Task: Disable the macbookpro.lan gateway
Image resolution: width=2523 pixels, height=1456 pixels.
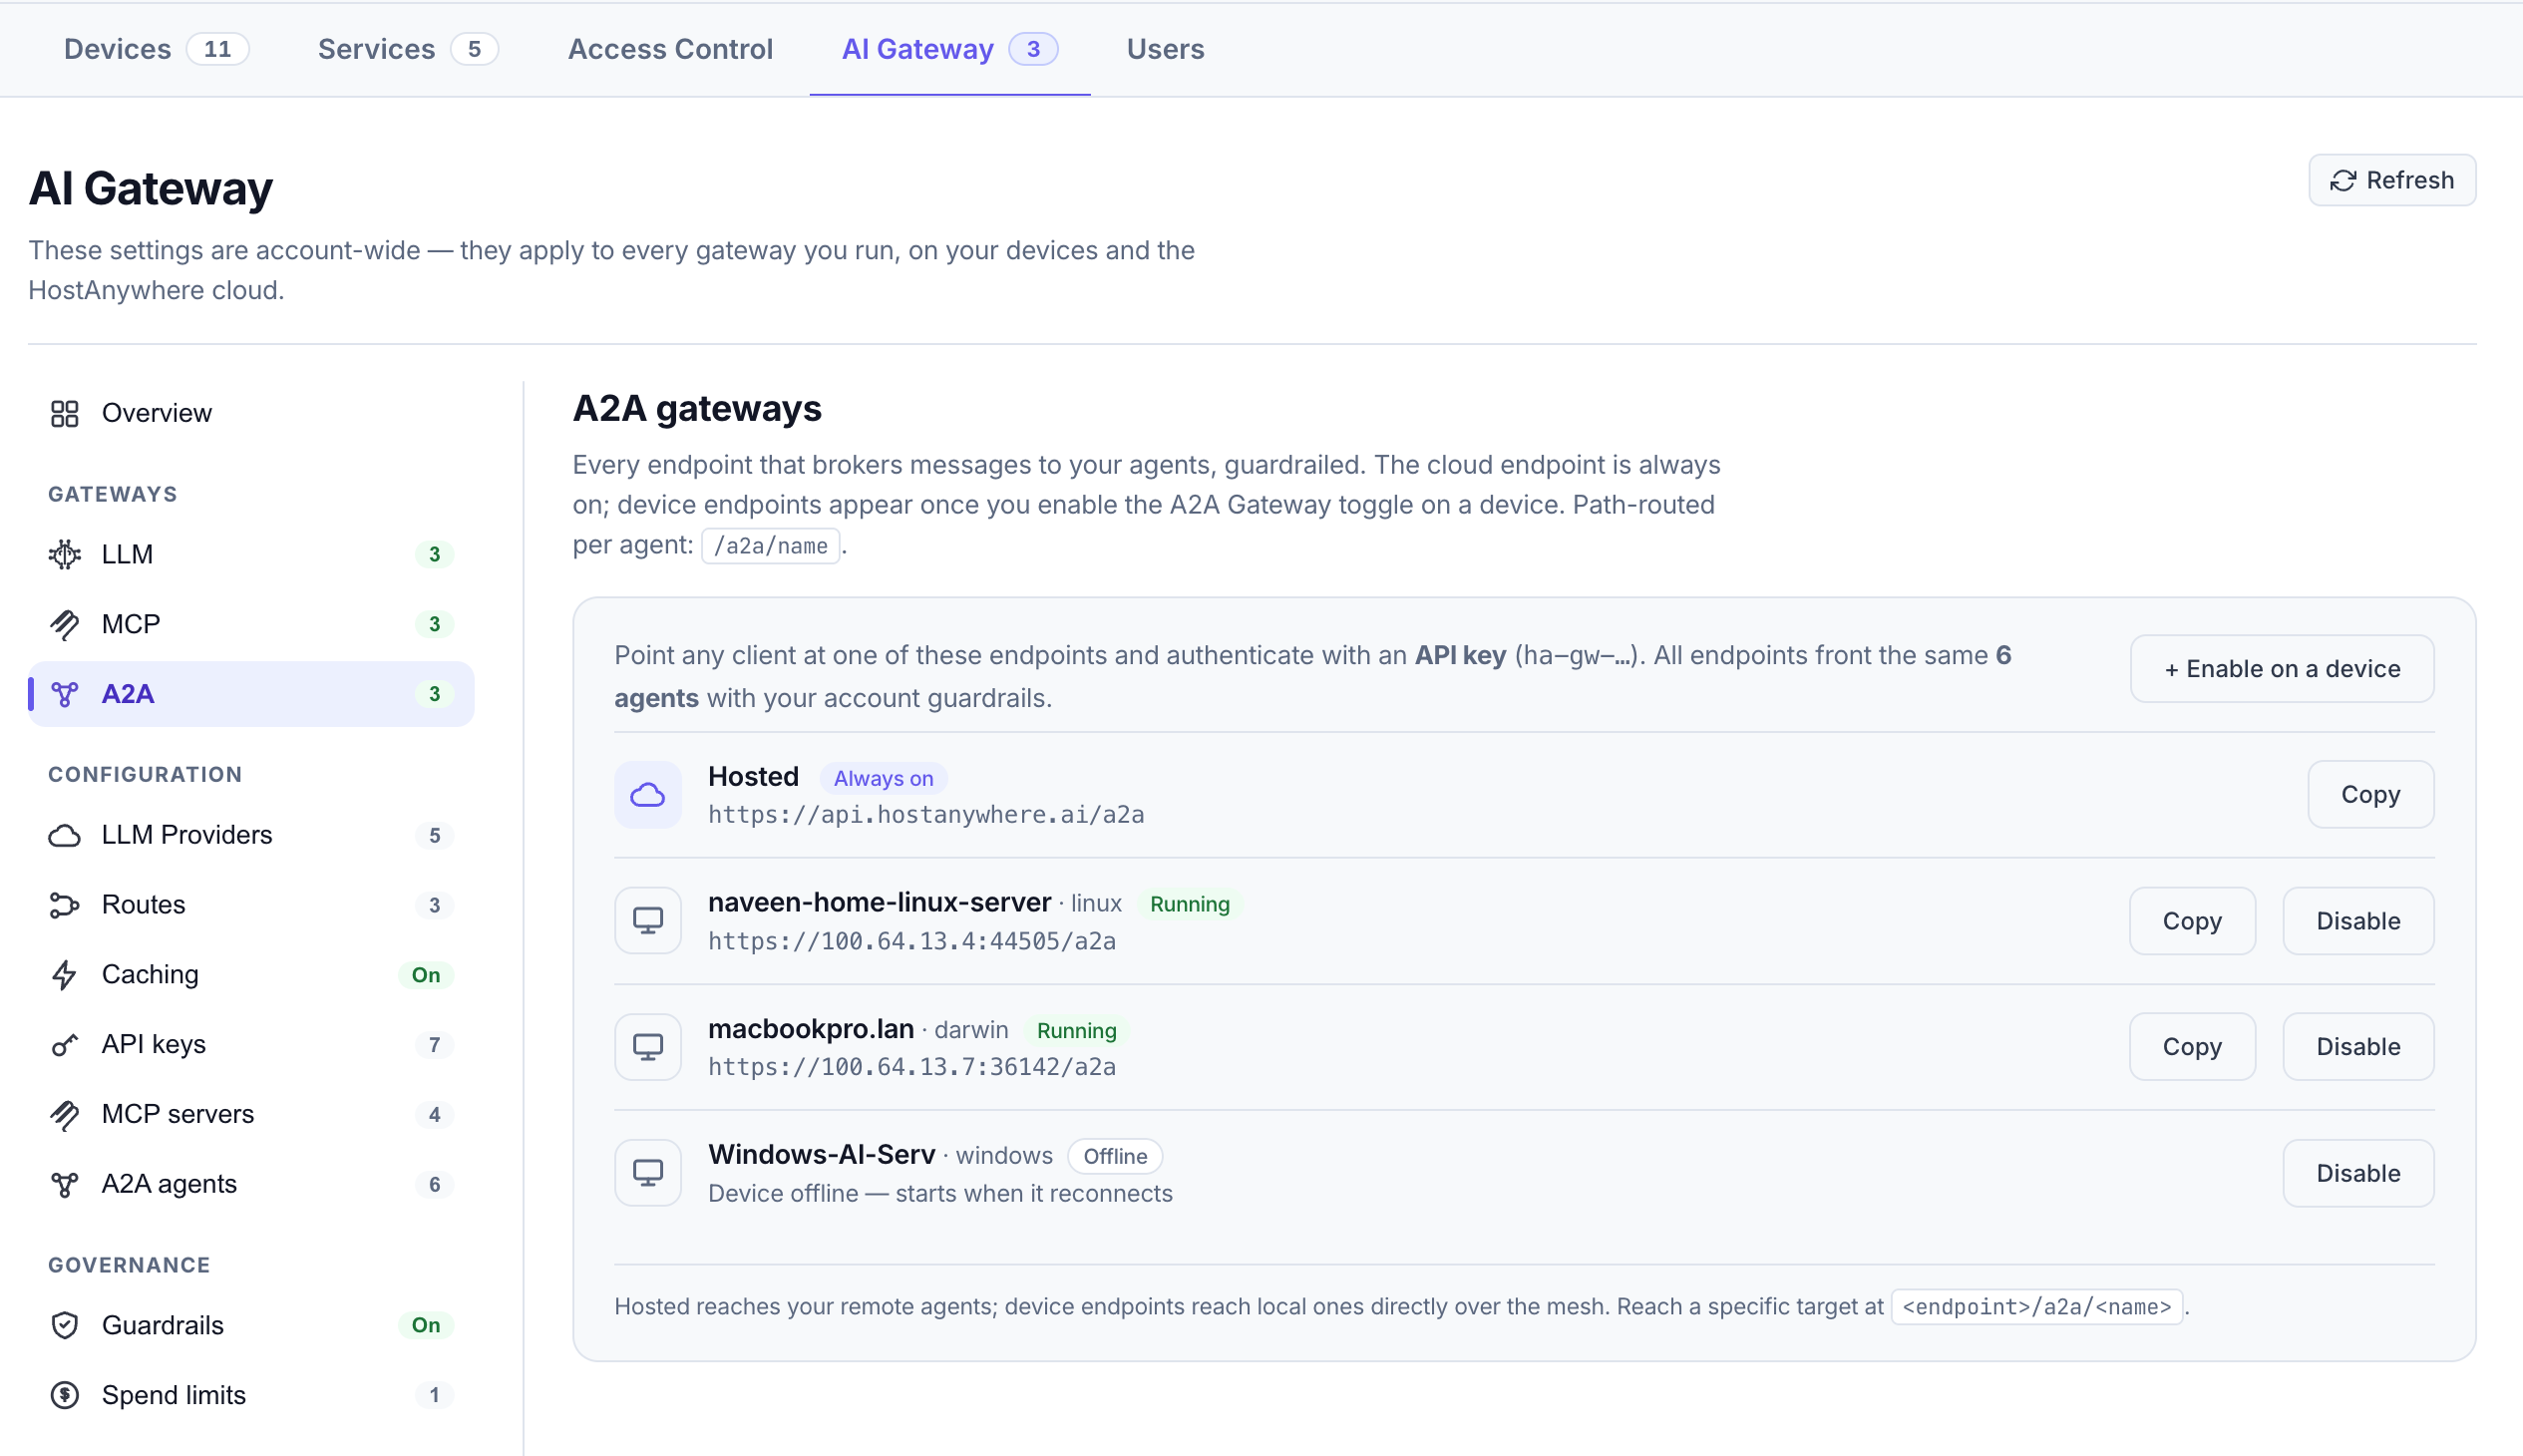Action: click(x=2358, y=1047)
